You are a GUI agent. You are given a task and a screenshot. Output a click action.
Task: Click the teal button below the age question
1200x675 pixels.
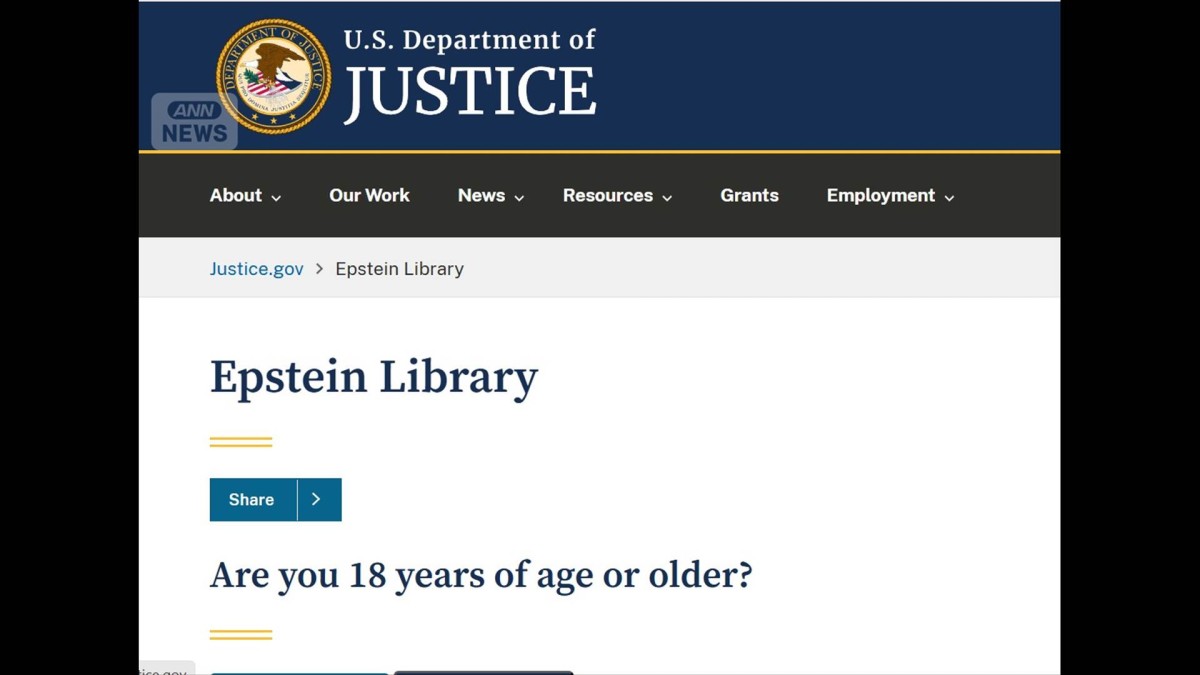[x=299, y=672]
